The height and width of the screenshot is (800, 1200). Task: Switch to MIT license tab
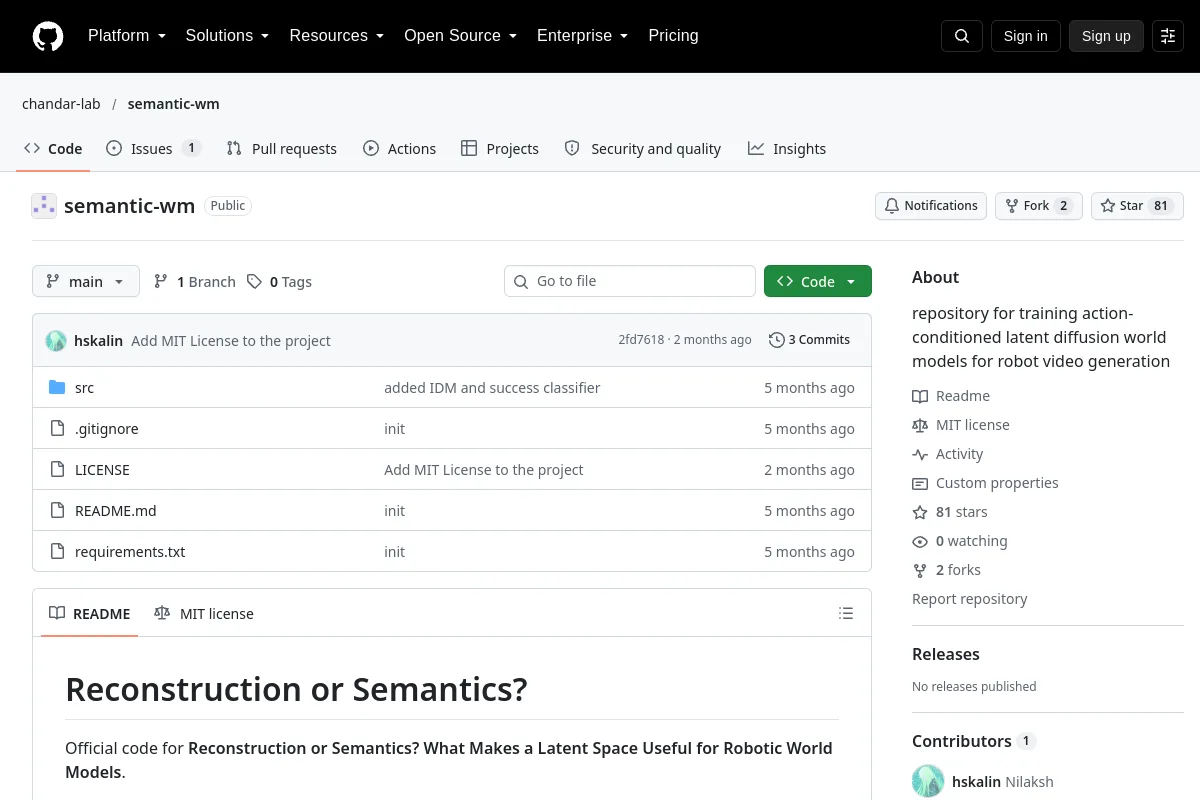pos(204,614)
